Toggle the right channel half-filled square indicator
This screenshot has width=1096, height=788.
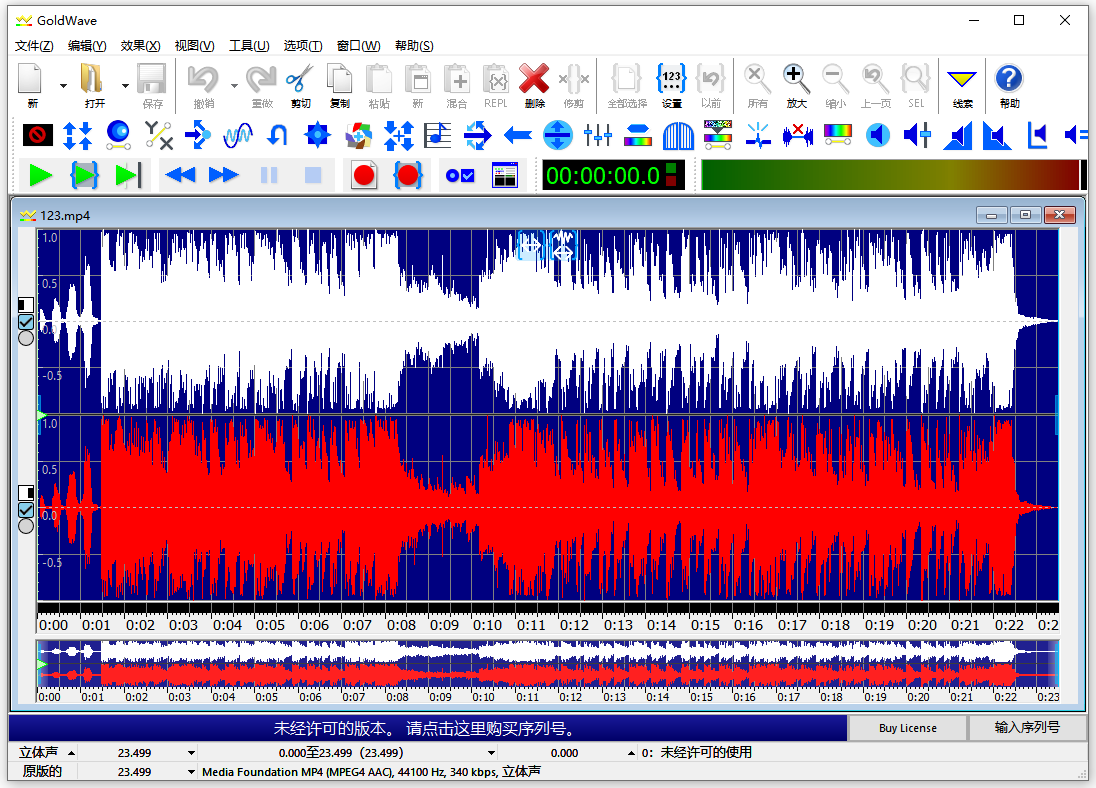26,493
